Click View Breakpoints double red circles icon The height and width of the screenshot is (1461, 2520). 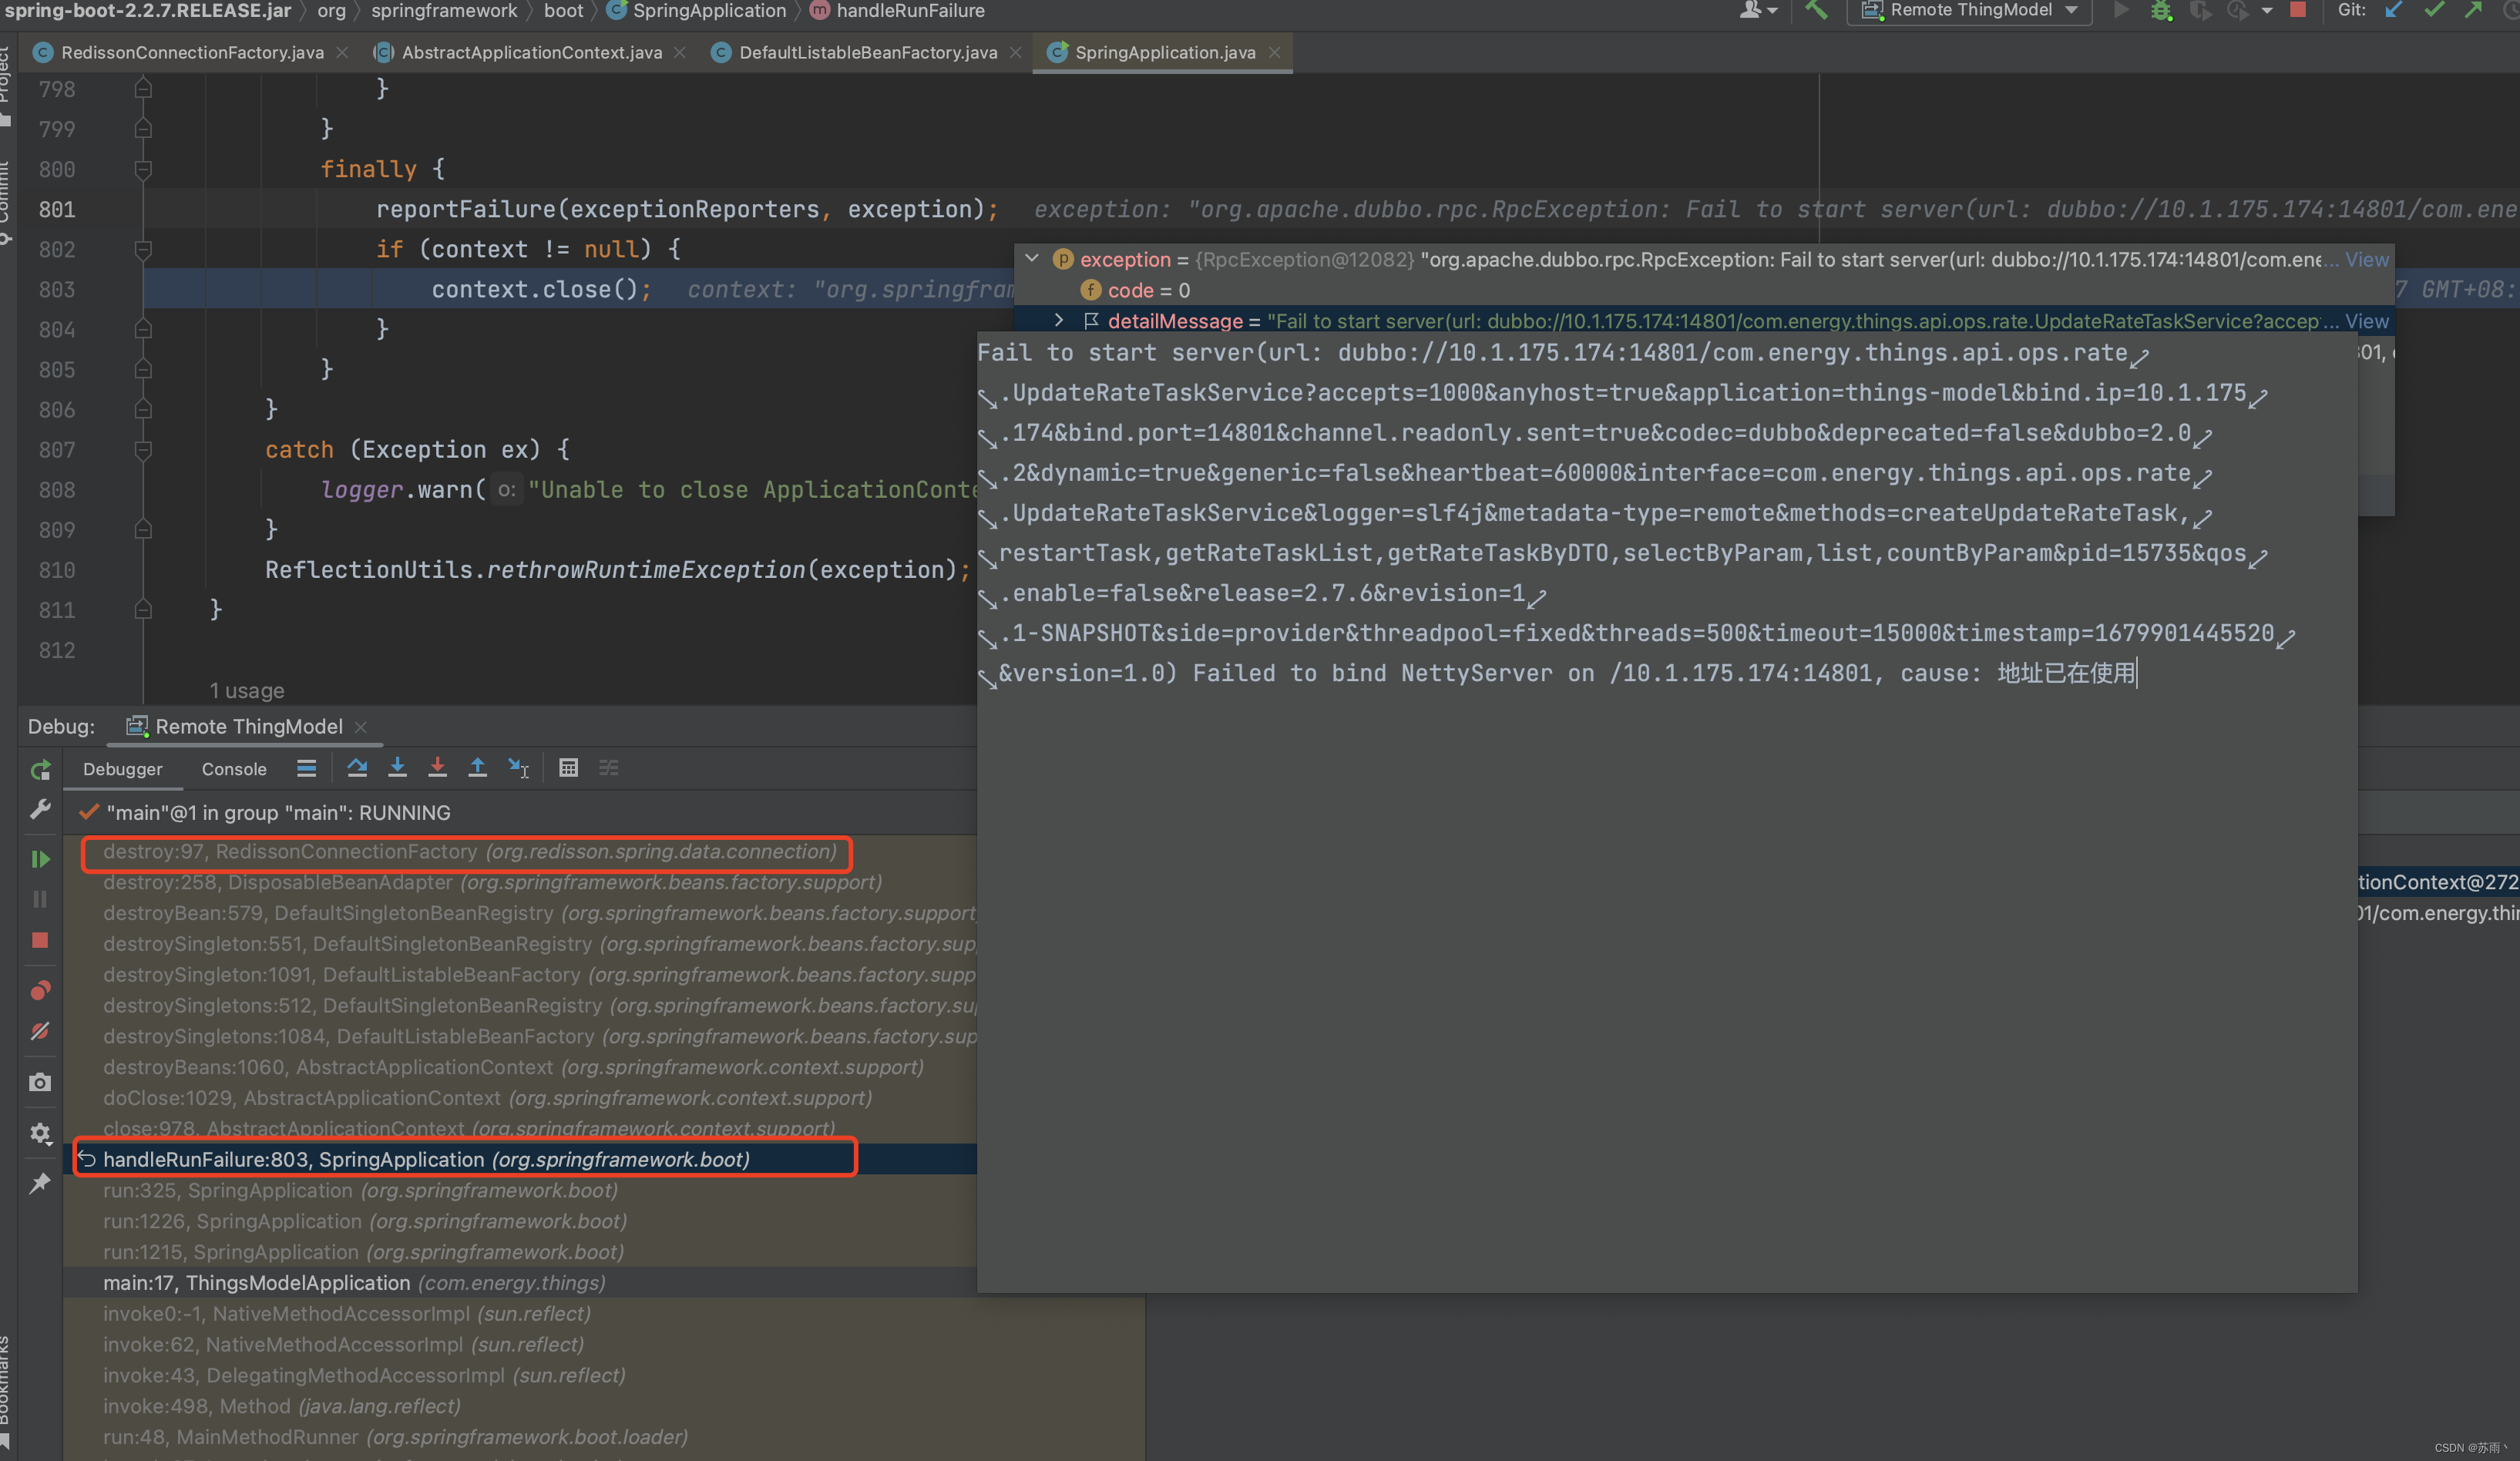click(x=40, y=990)
